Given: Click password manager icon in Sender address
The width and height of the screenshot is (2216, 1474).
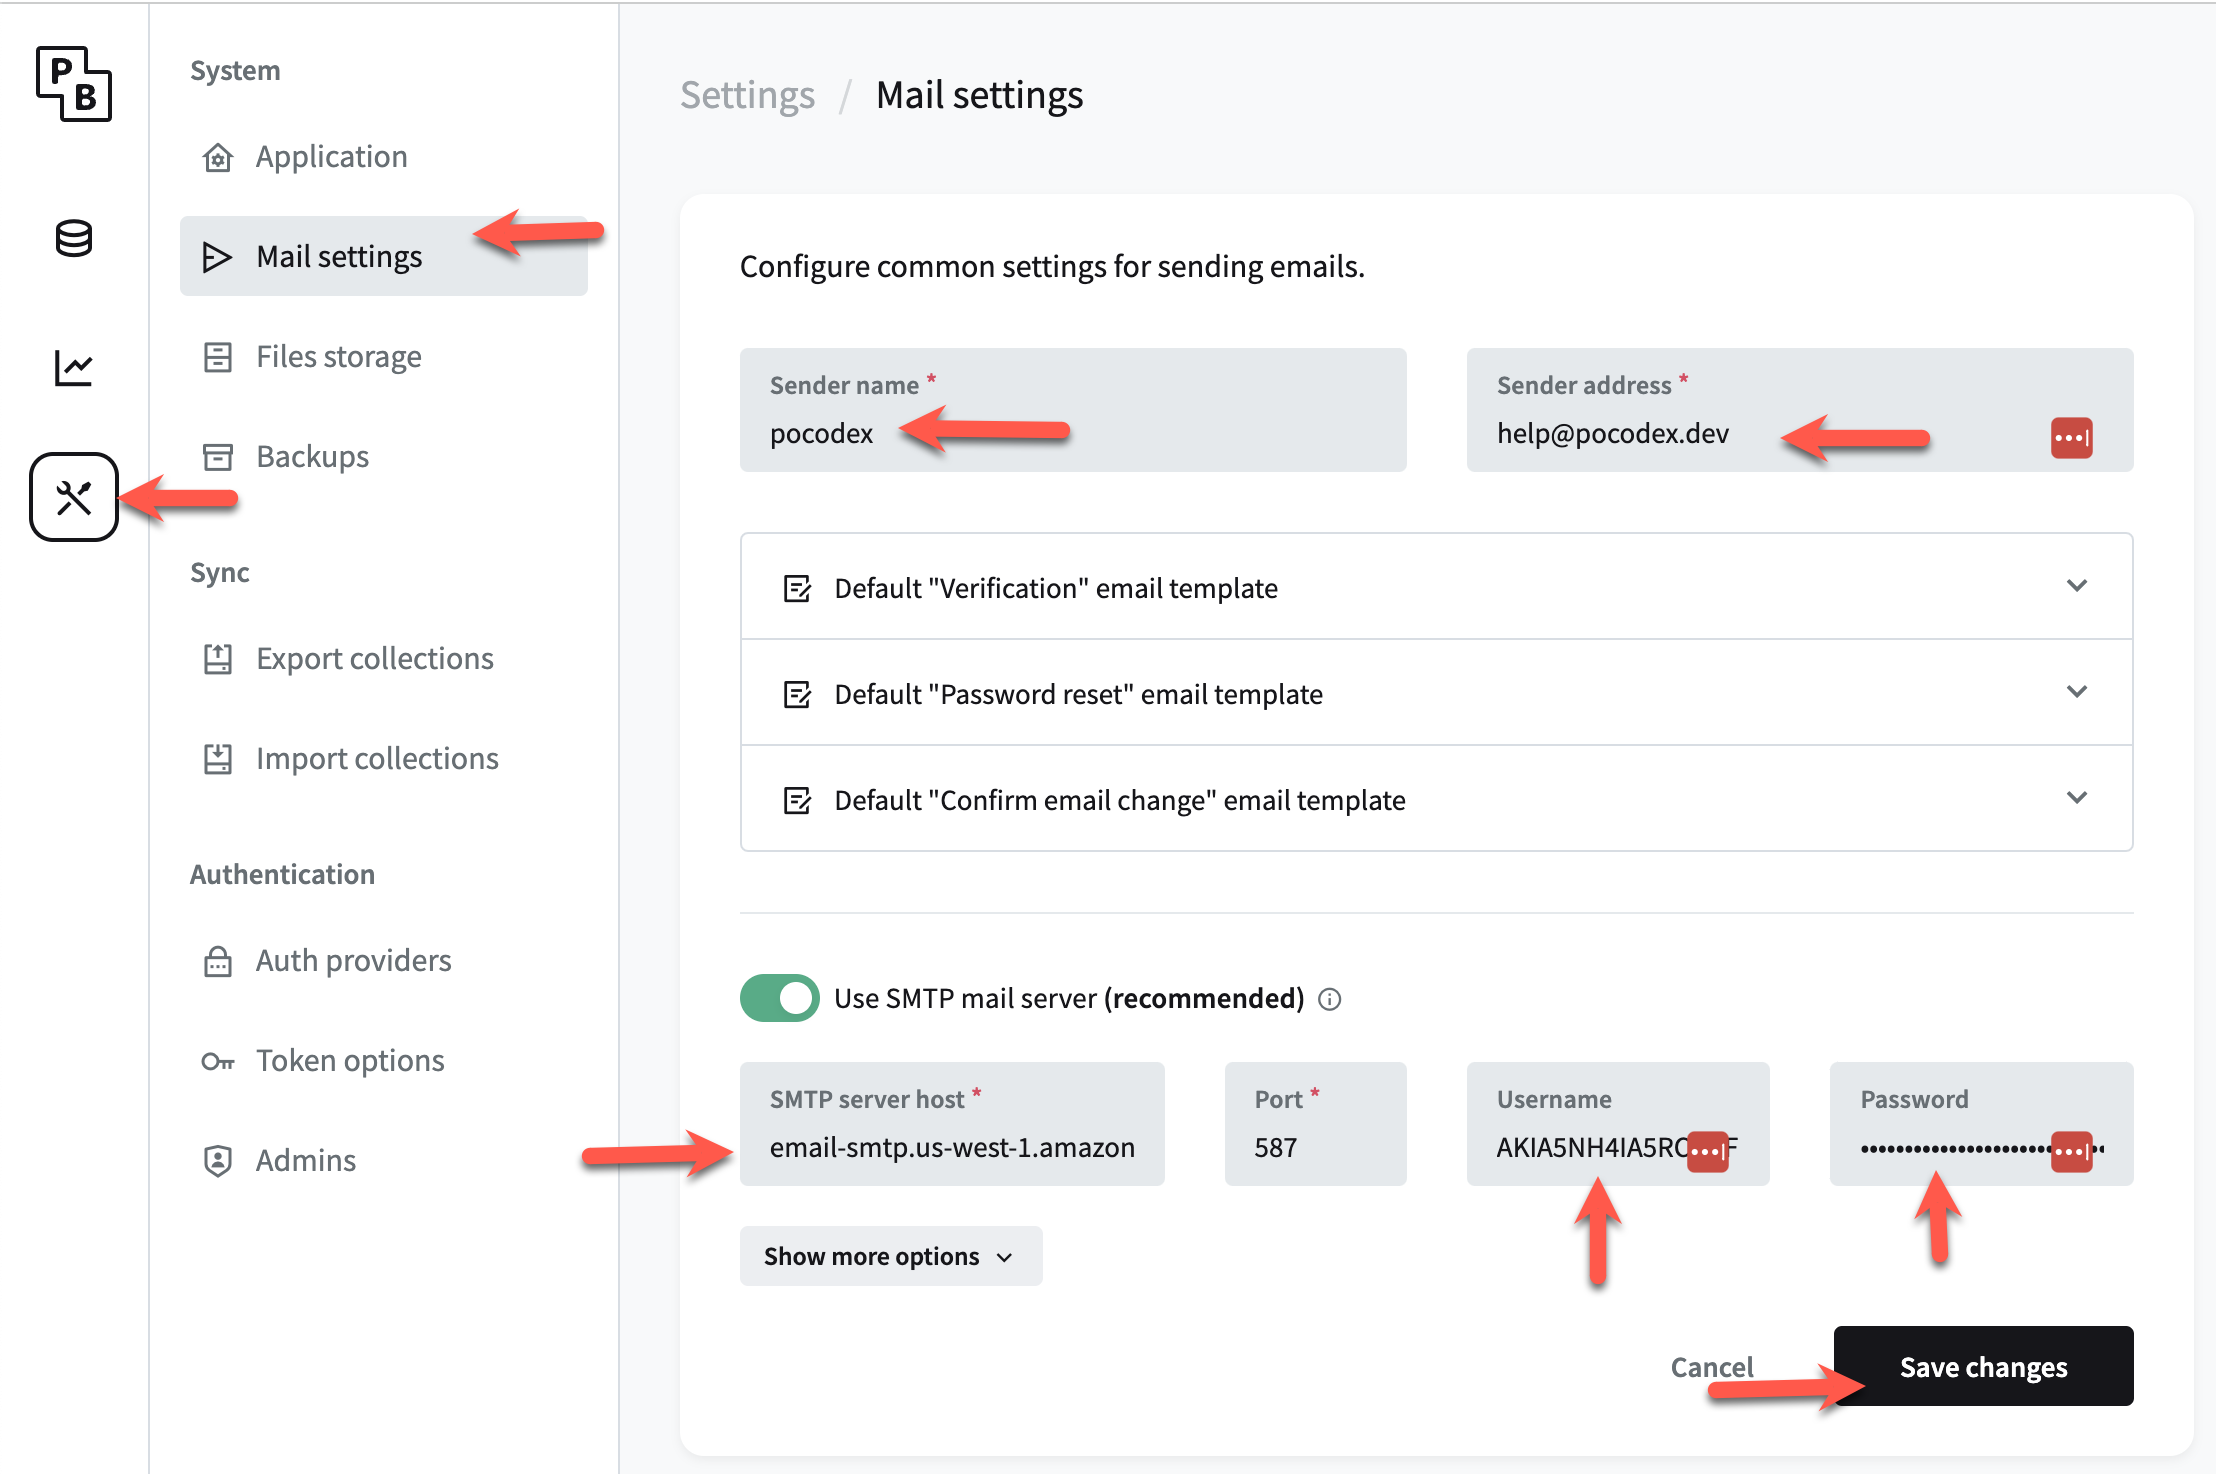Looking at the screenshot, I should [x=2071, y=438].
